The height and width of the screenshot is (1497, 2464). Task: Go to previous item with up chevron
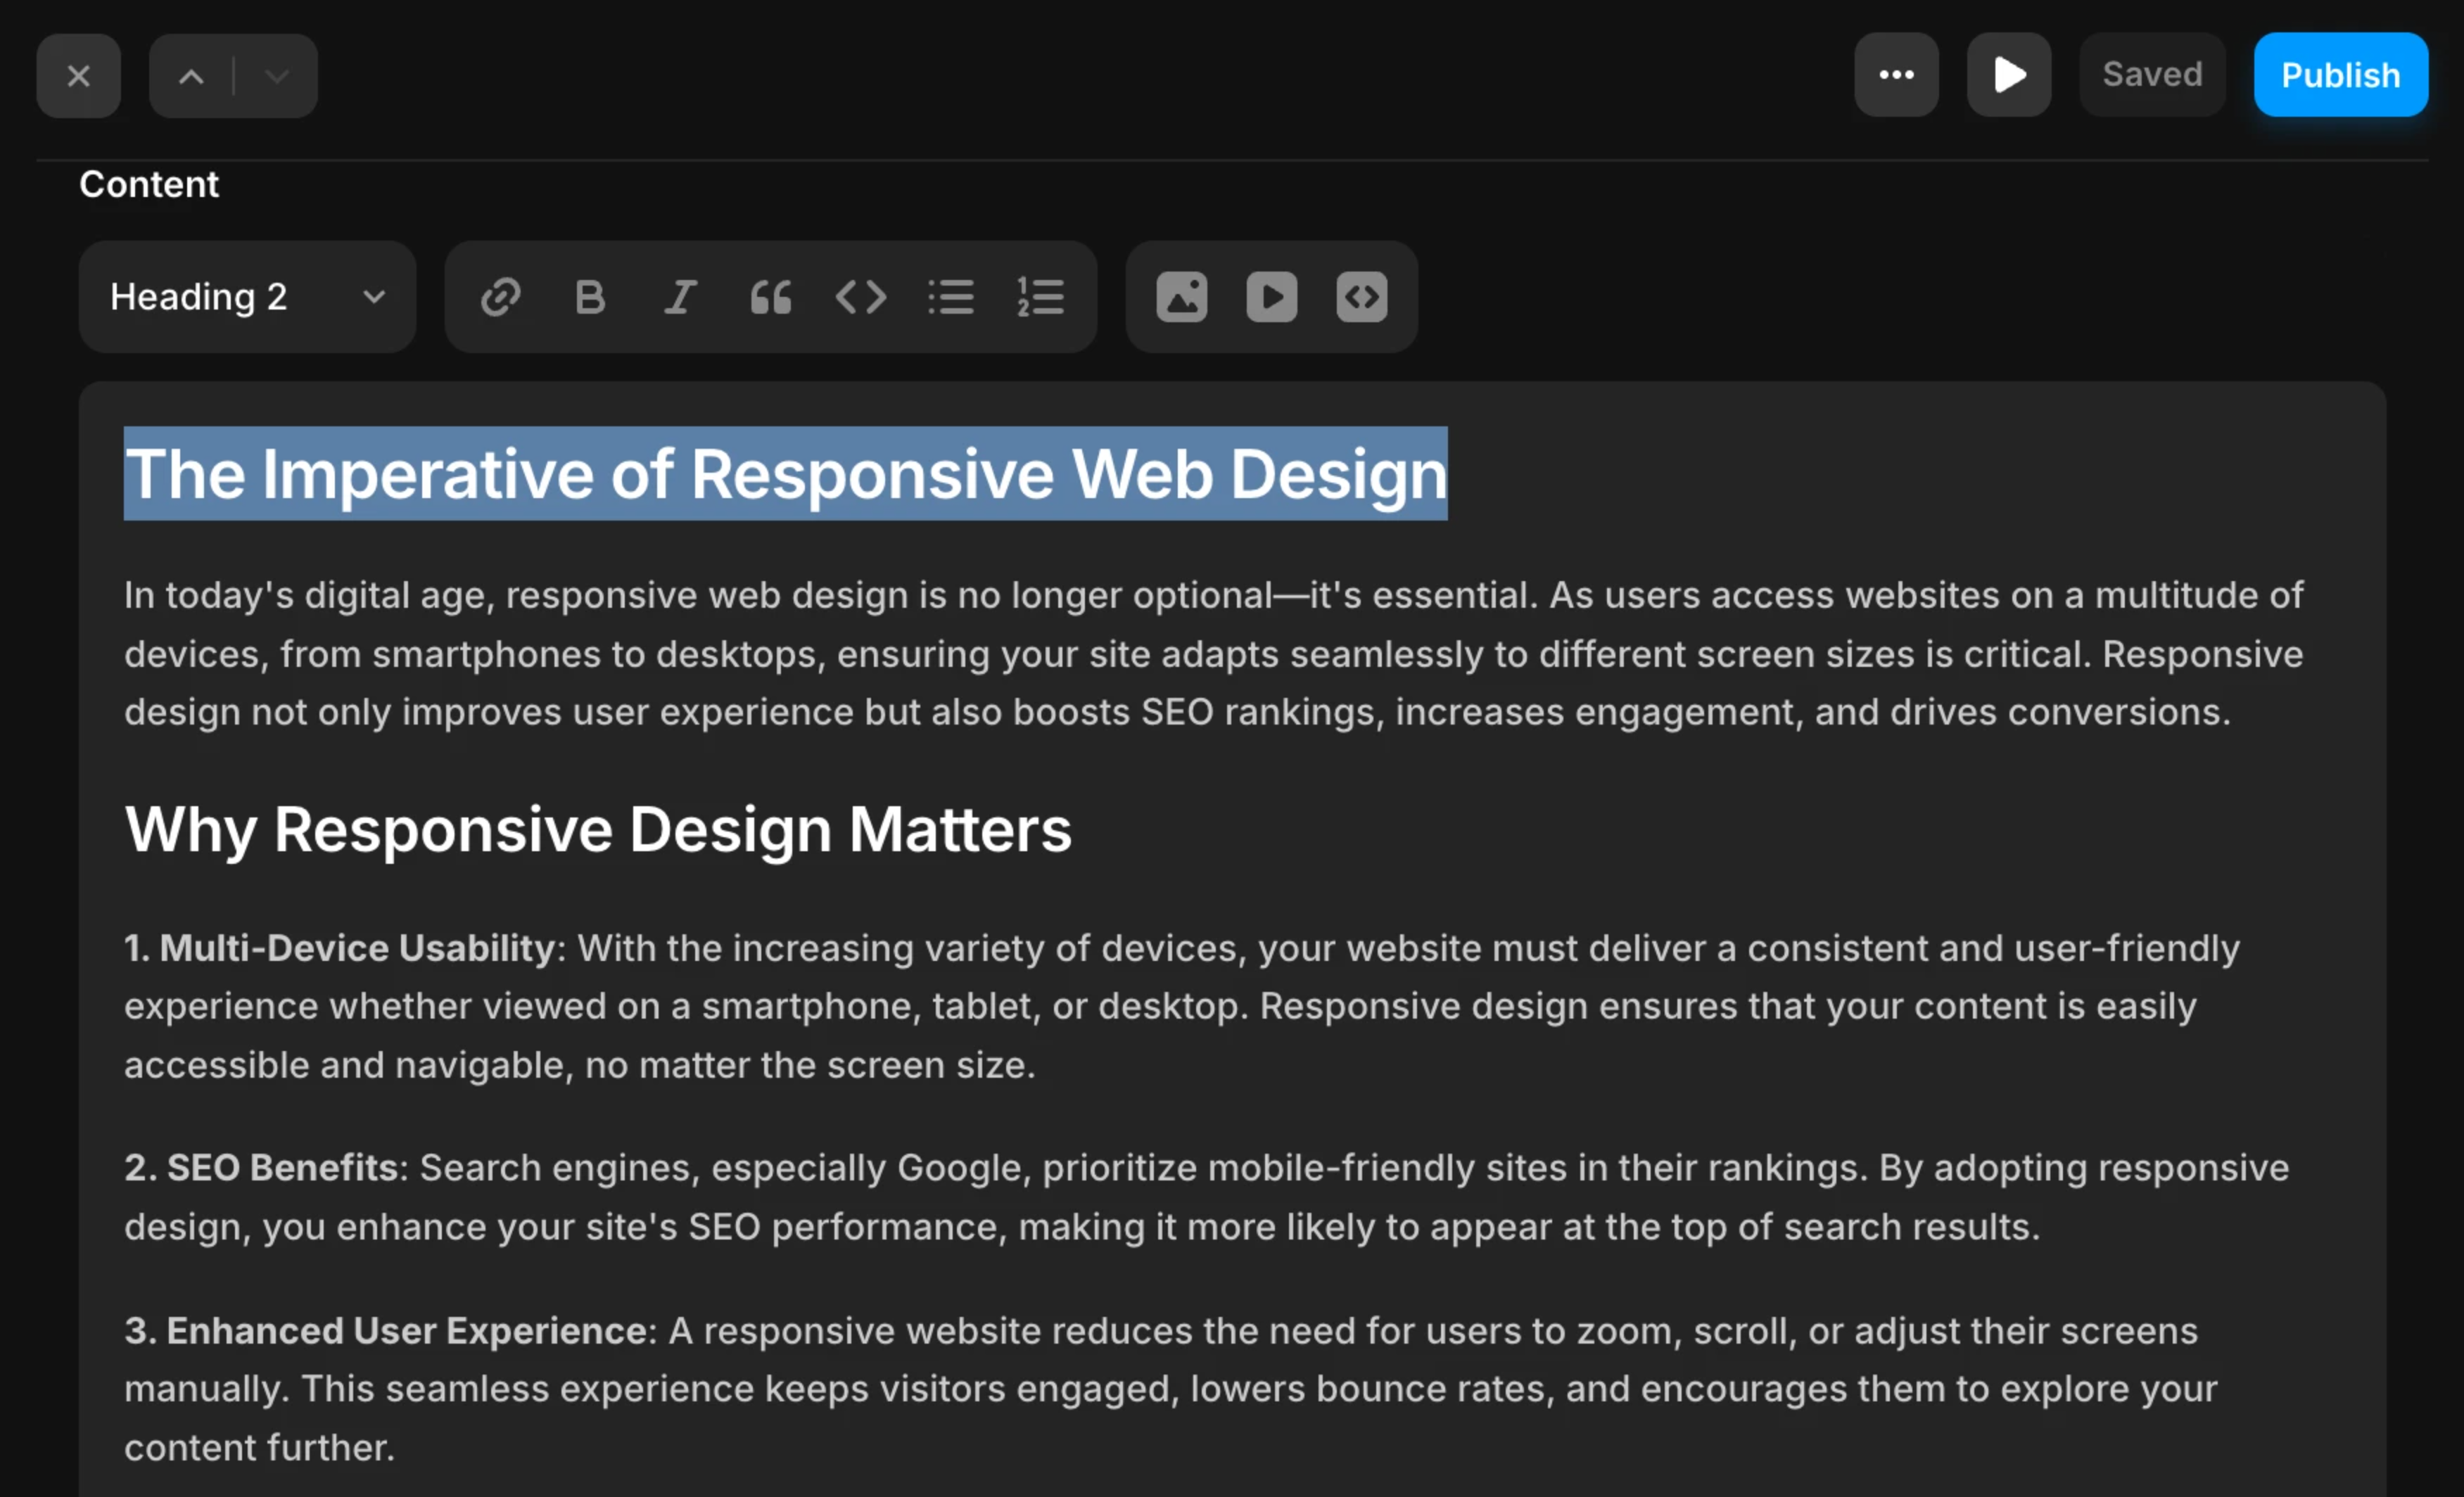pos(191,76)
